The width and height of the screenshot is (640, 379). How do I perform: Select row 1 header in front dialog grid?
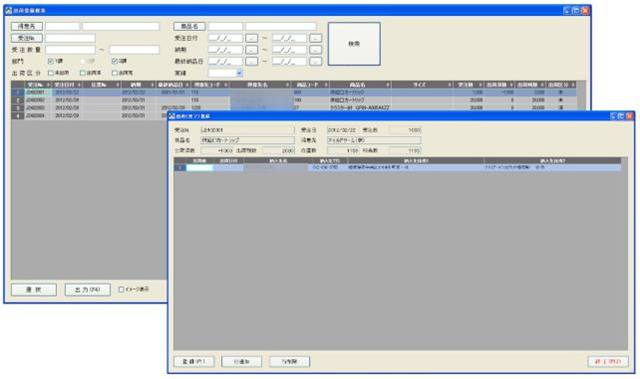pyautogui.click(x=180, y=168)
